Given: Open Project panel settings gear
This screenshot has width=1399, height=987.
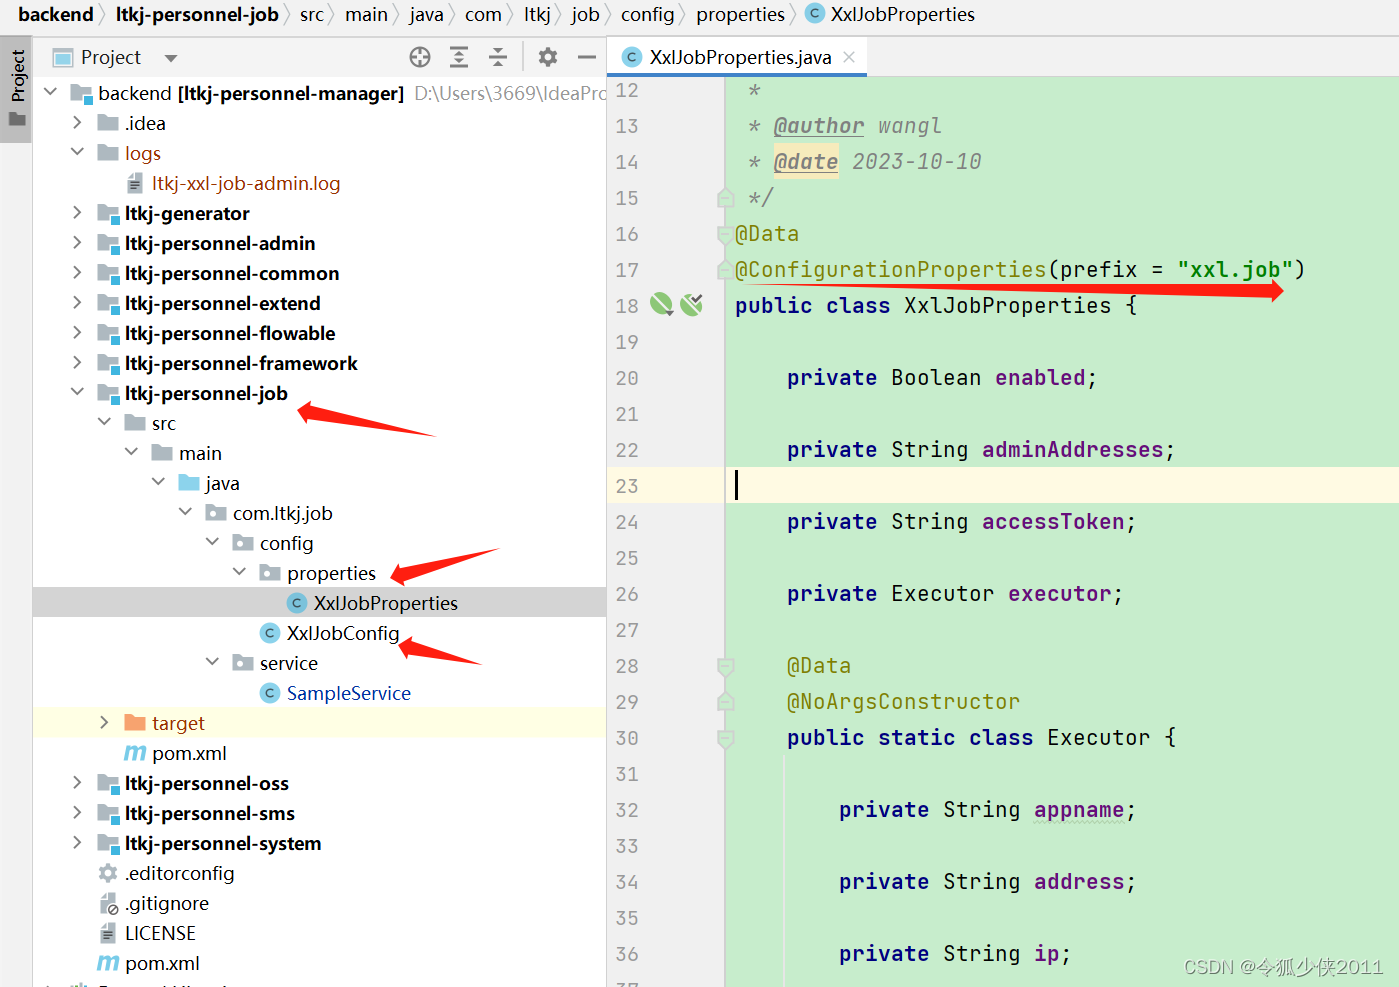Looking at the screenshot, I should coord(548,57).
